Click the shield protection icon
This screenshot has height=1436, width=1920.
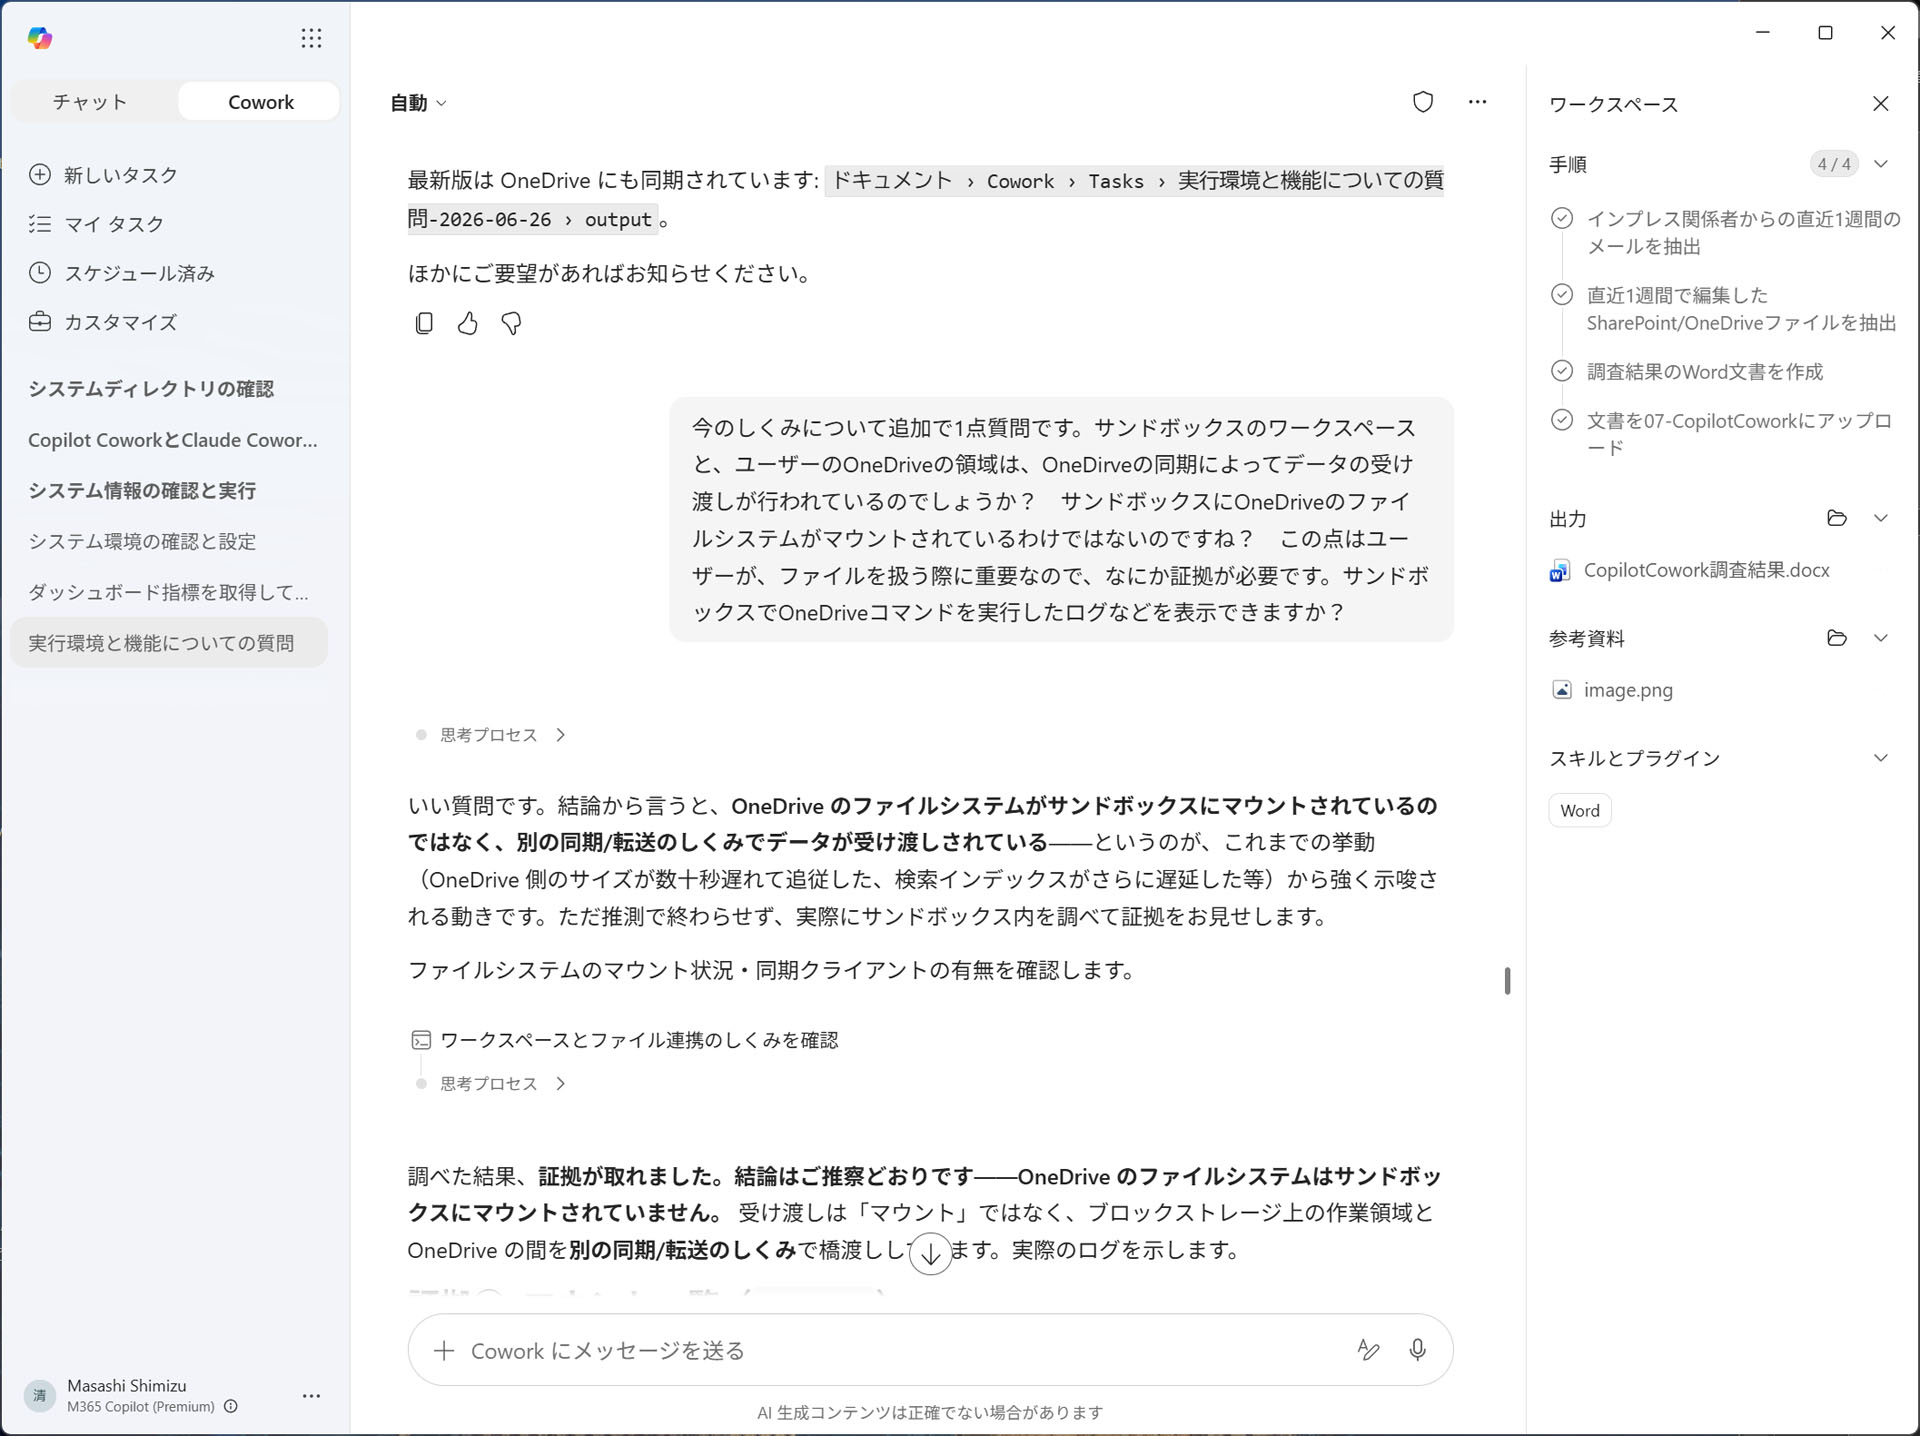tap(1422, 102)
